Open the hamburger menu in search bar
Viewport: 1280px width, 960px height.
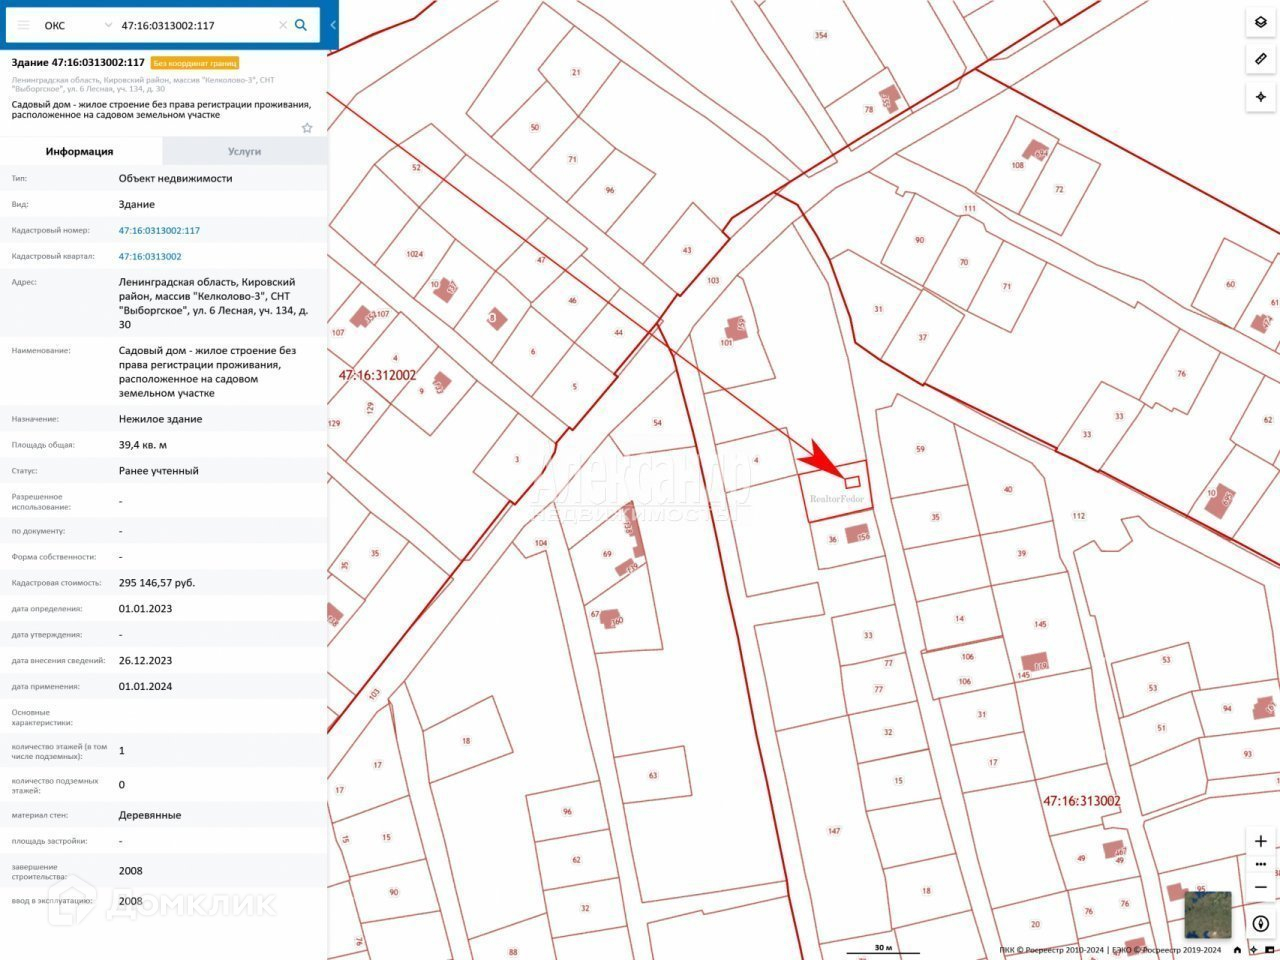[x=23, y=25]
